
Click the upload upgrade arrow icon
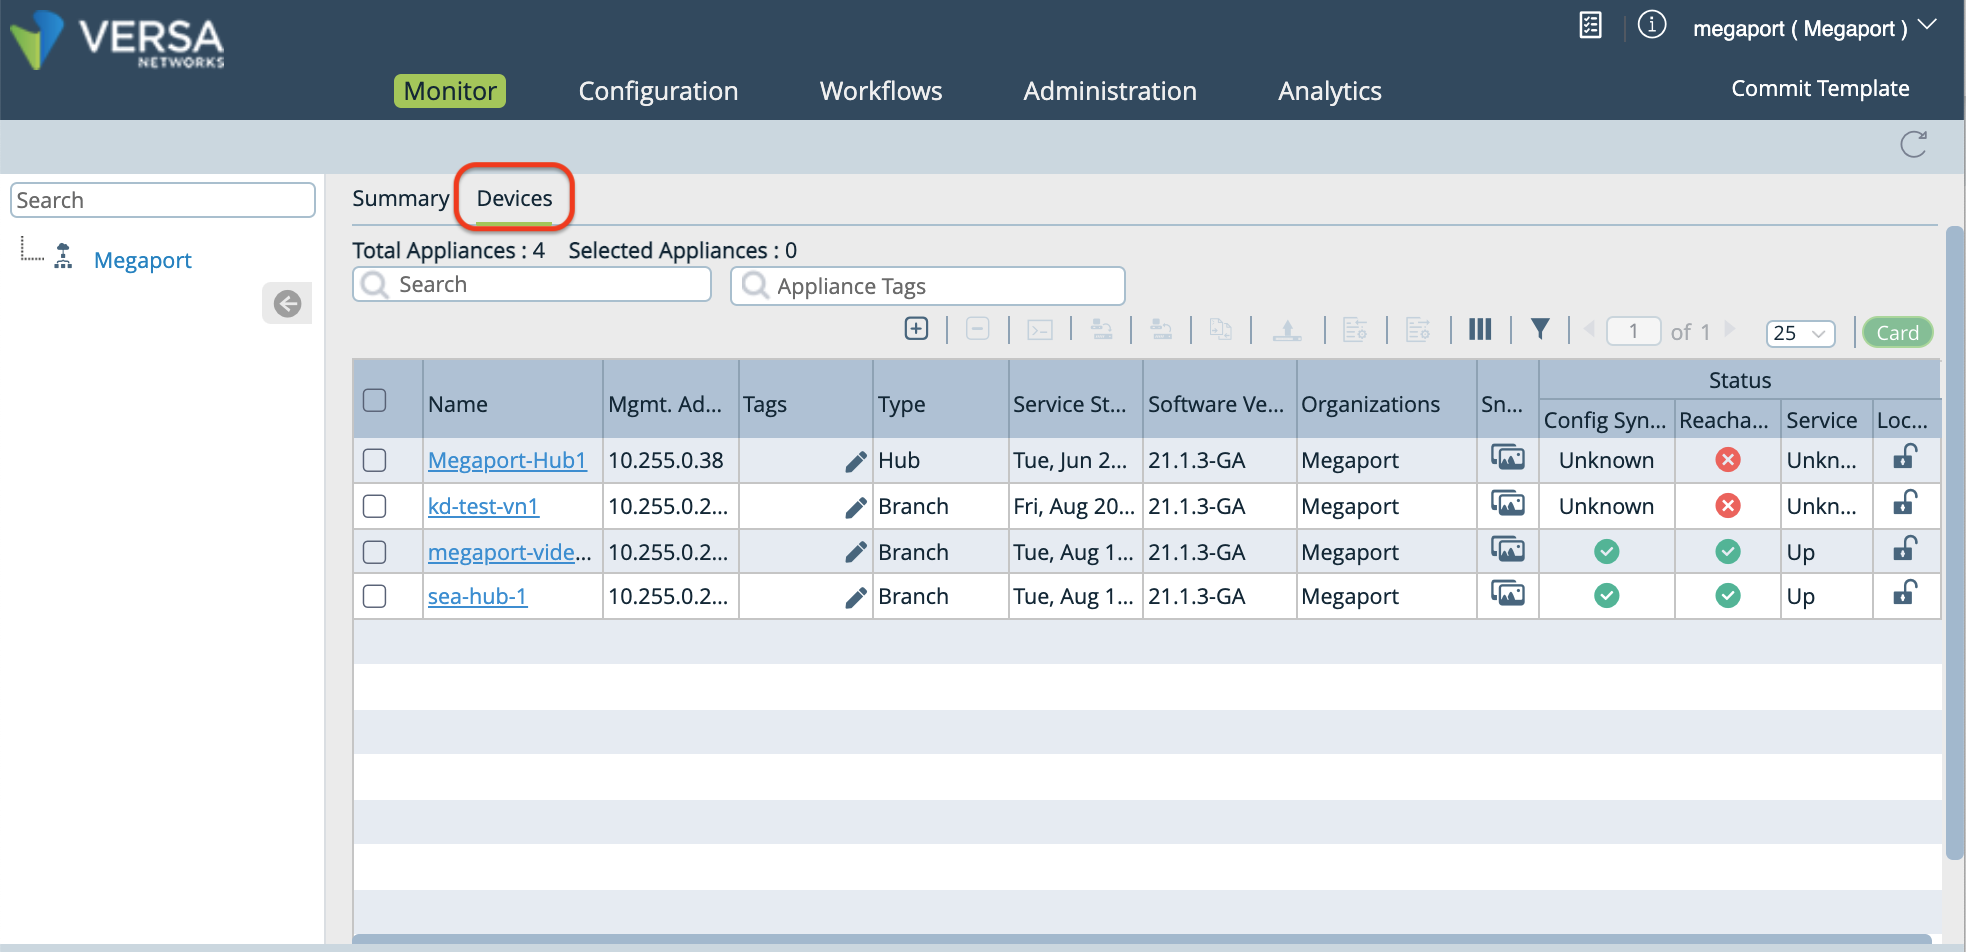pos(1287,330)
